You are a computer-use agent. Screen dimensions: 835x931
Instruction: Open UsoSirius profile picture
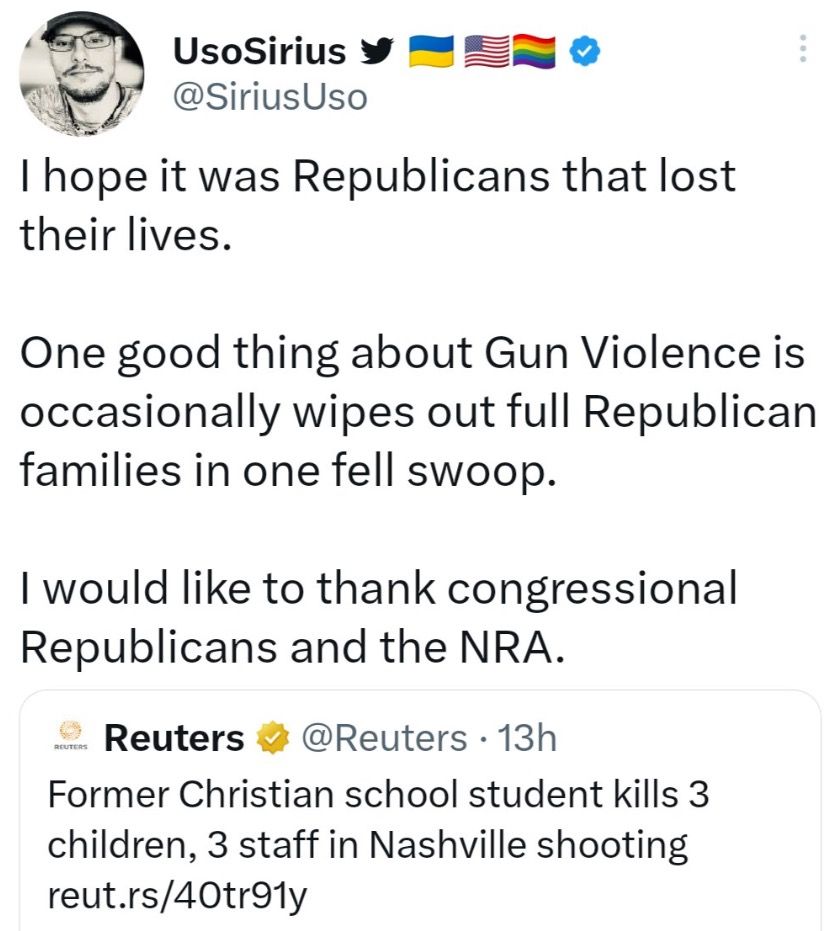coord(81,76)
